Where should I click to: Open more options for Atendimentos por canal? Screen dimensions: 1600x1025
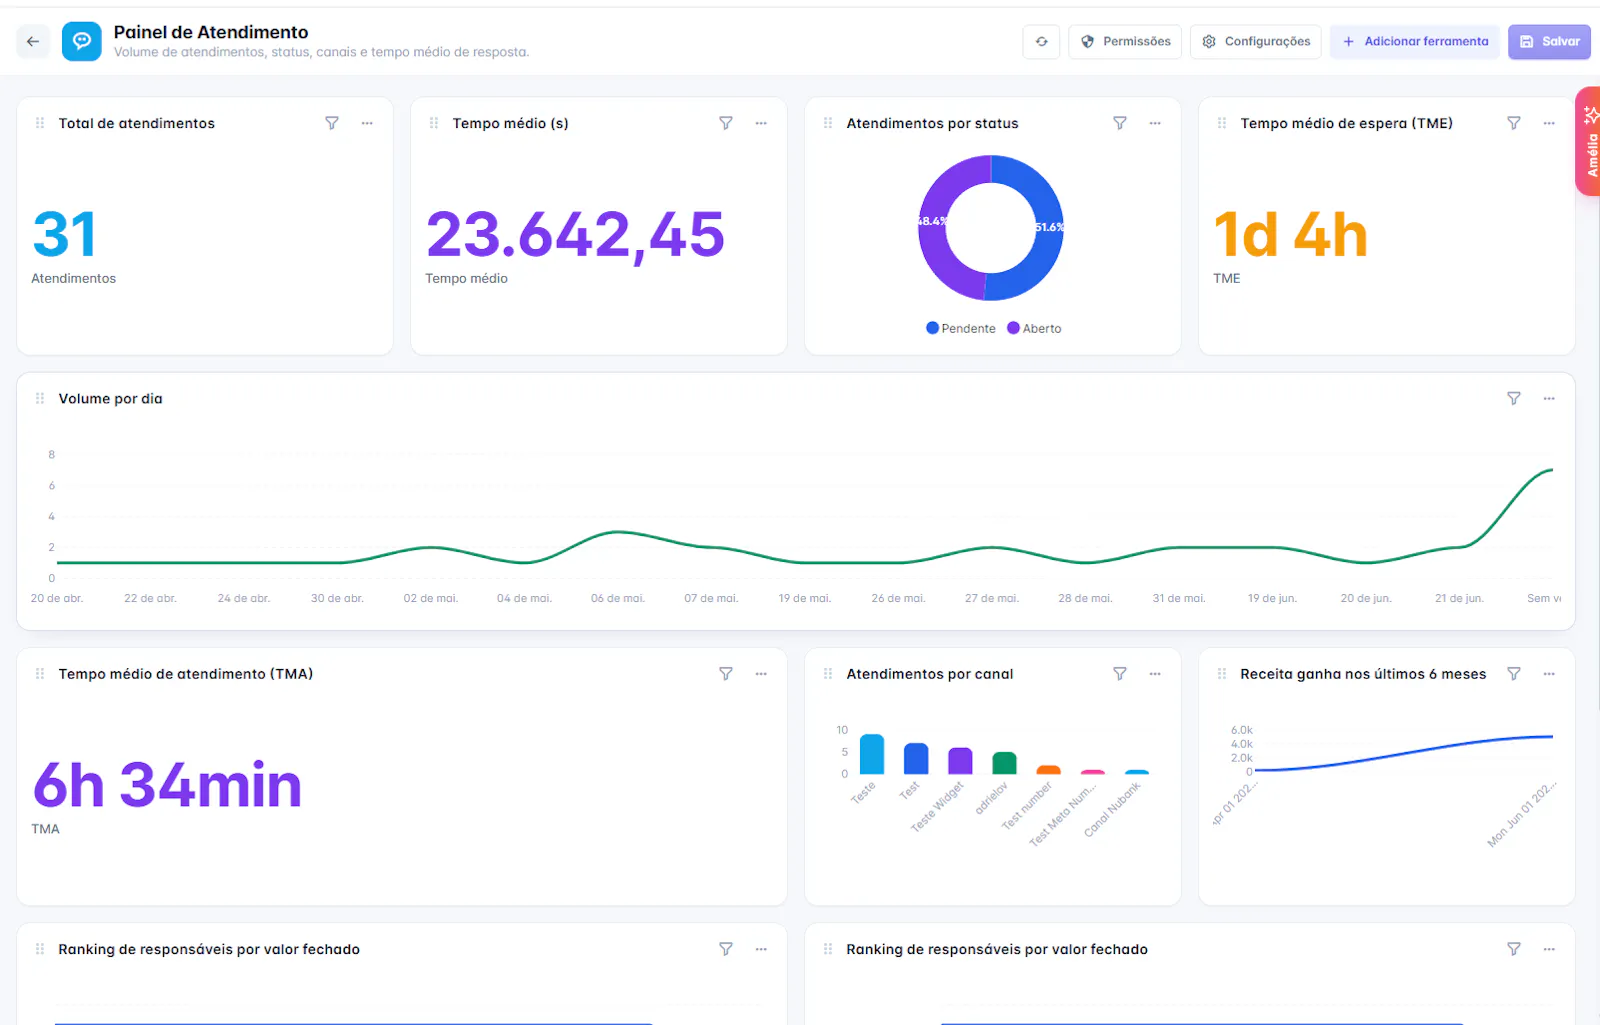(1155, 674)
